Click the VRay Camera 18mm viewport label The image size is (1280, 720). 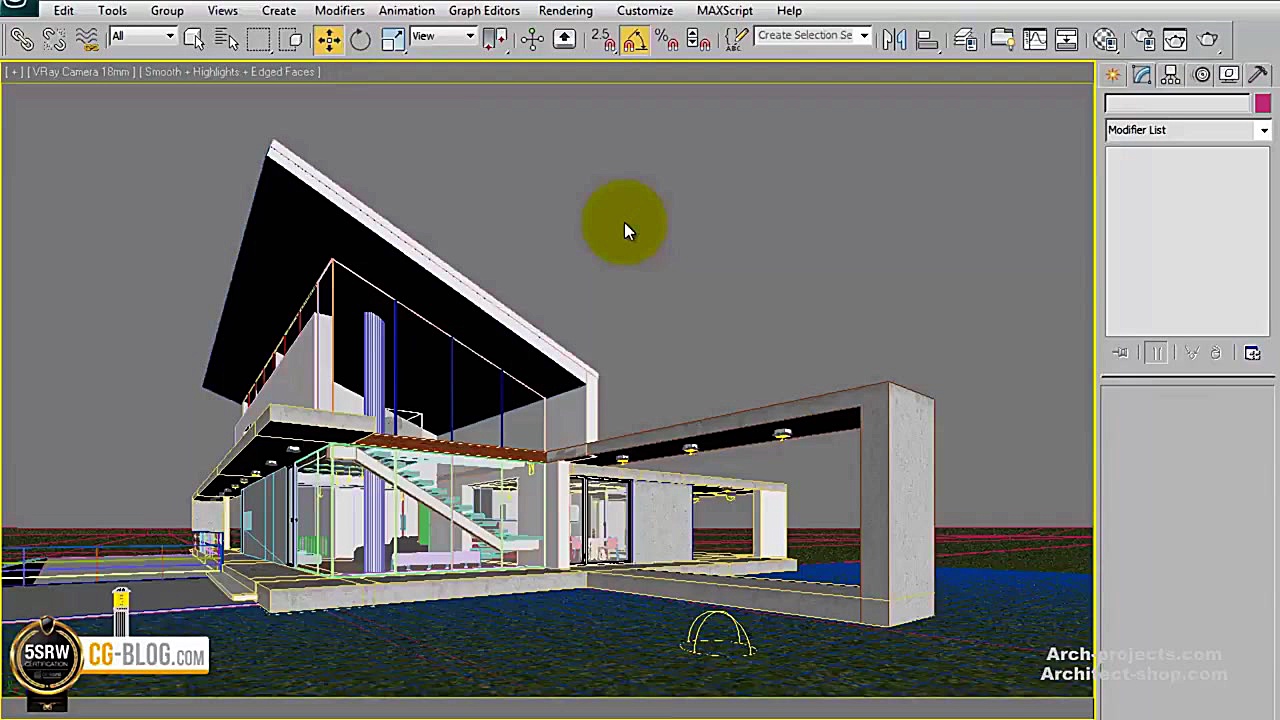(81, 72)
